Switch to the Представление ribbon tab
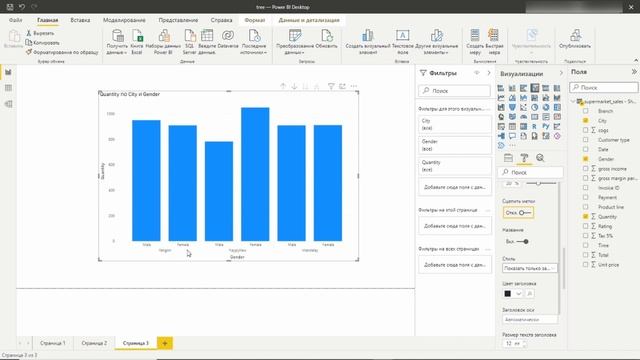640x360 pixels. coord(178,20)
